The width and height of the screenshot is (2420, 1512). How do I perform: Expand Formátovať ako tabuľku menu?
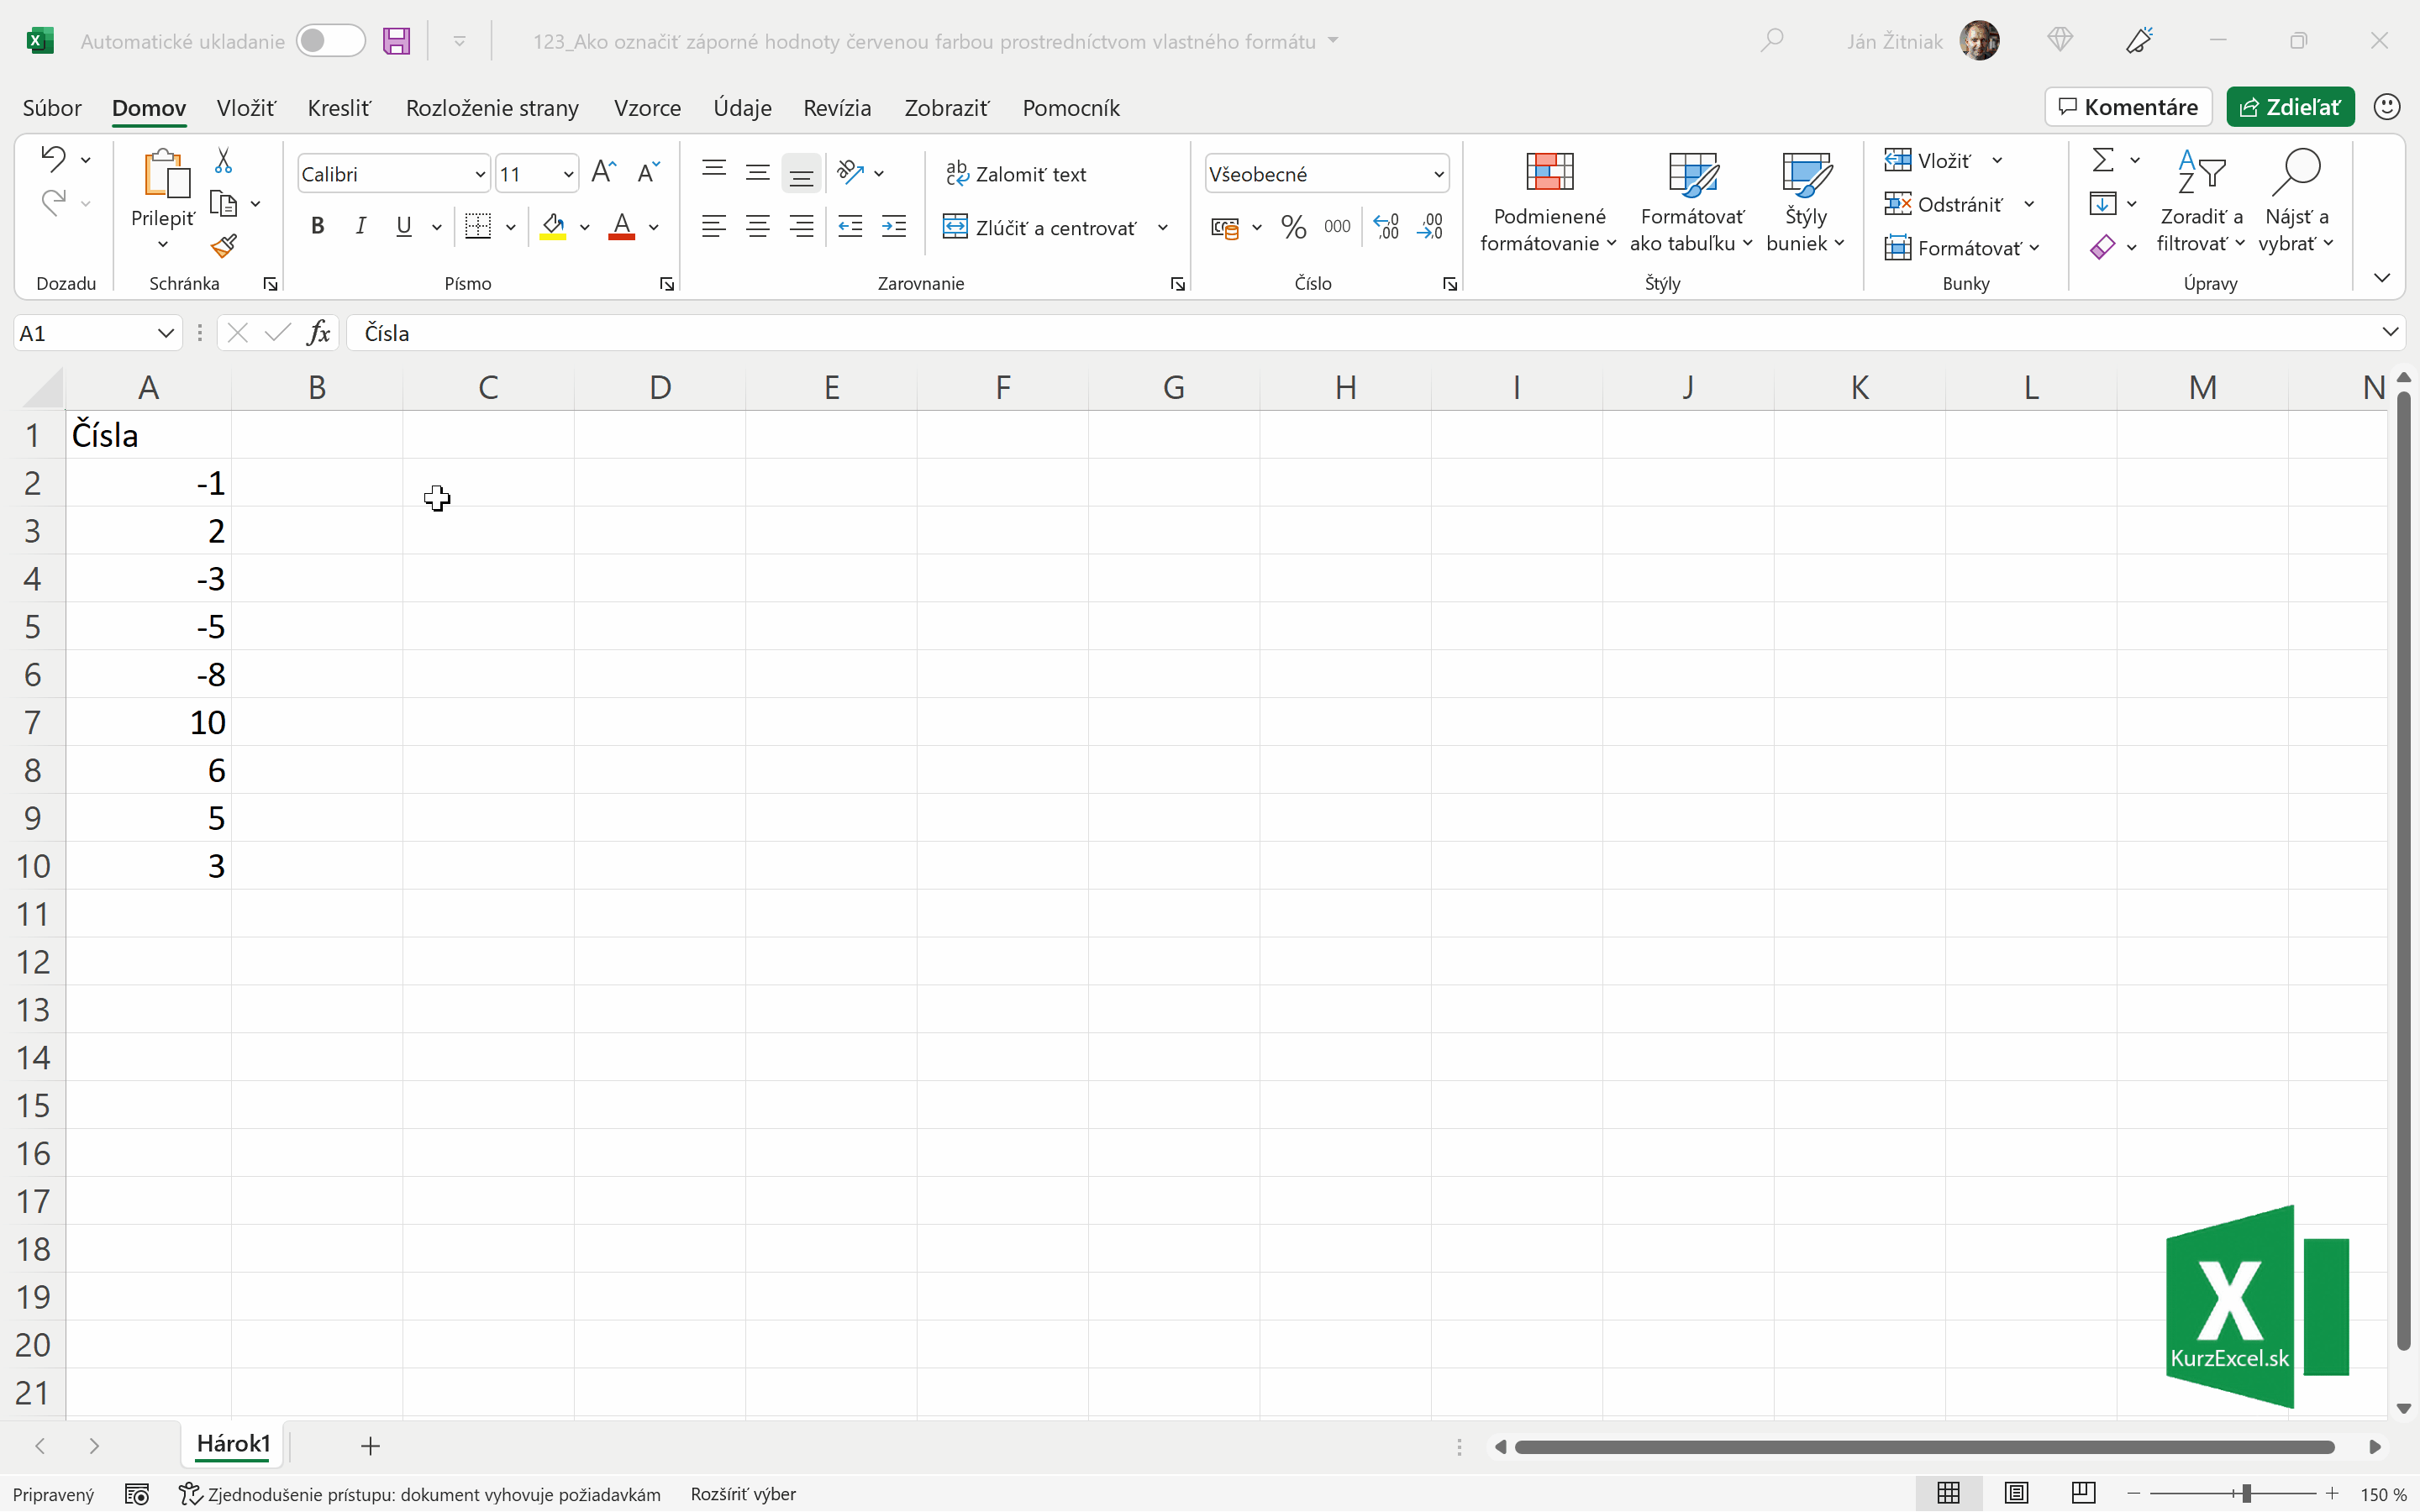tap(1692, 202)
